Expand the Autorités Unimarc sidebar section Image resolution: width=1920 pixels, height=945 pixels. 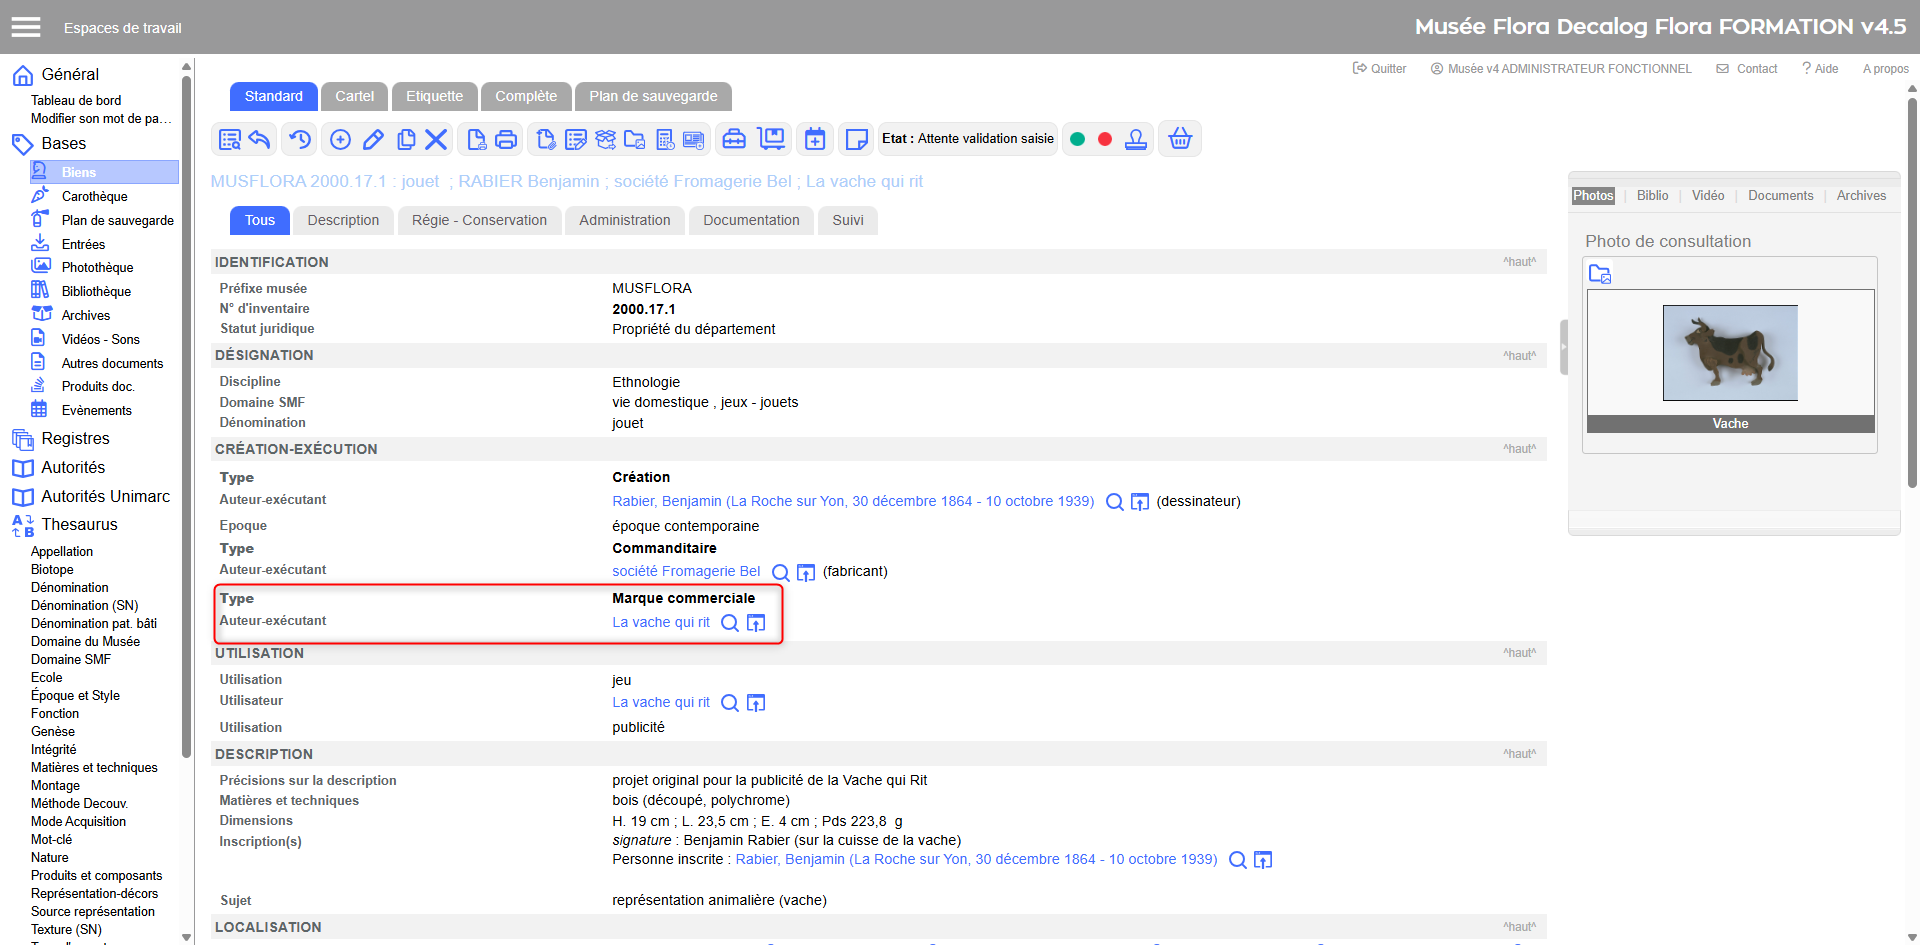tap(105, 496)
